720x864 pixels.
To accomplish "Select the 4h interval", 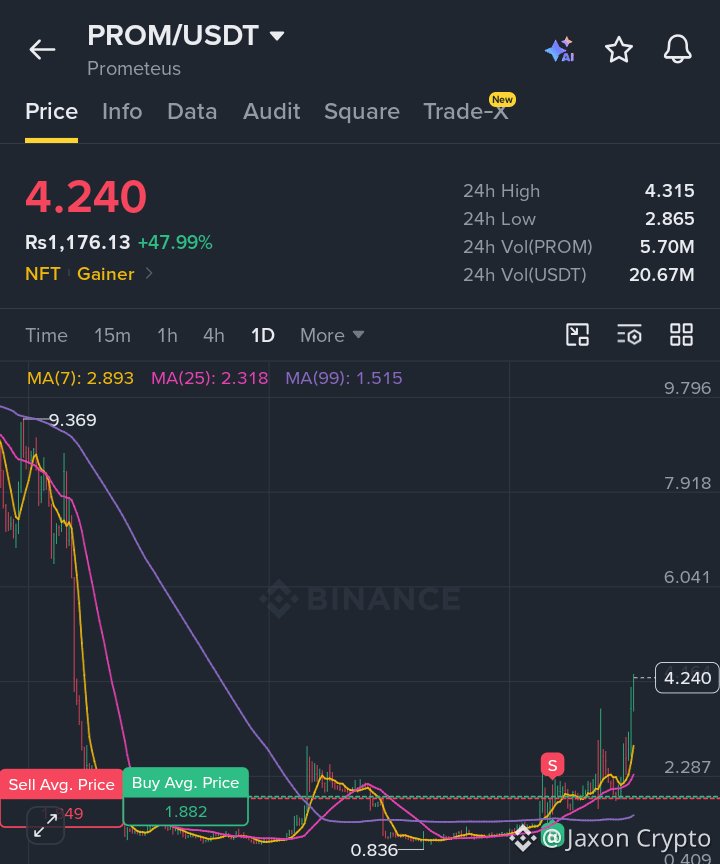I will [x=214, y=335].
